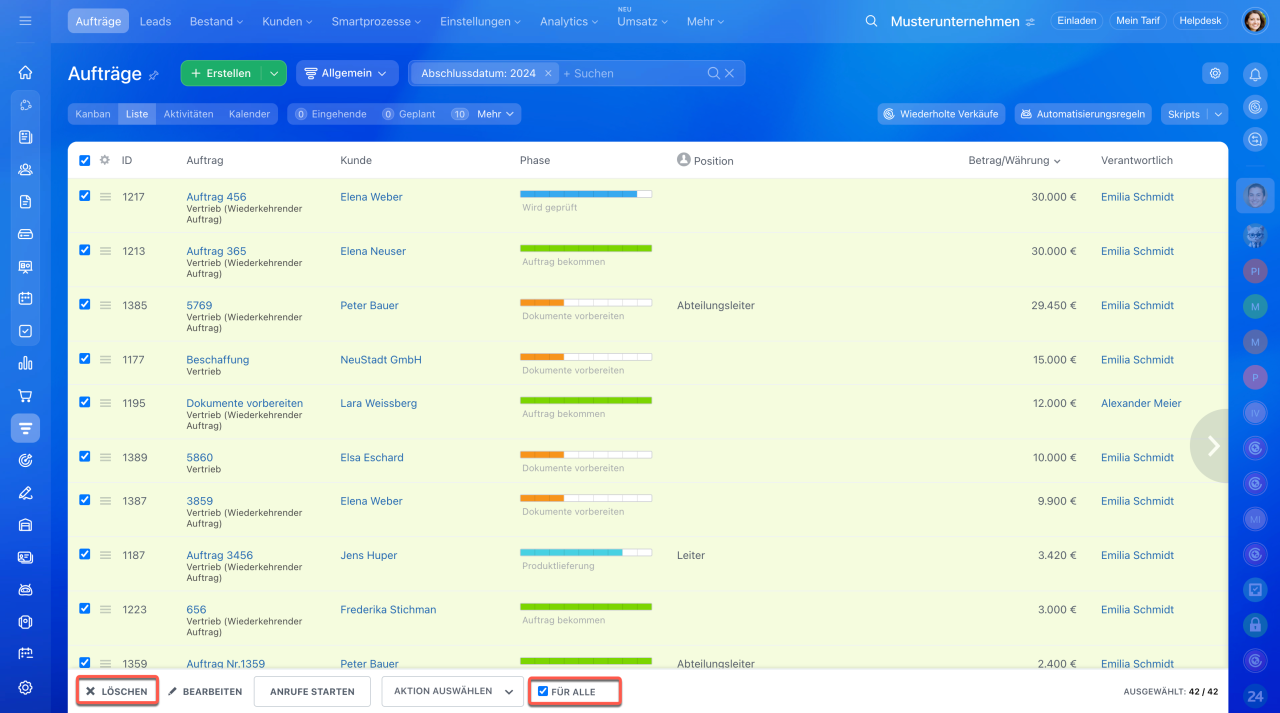Open the Skripts dropdown arrow
Viewport: 1280px width, 713px height.
click(x=1217, y=114)
